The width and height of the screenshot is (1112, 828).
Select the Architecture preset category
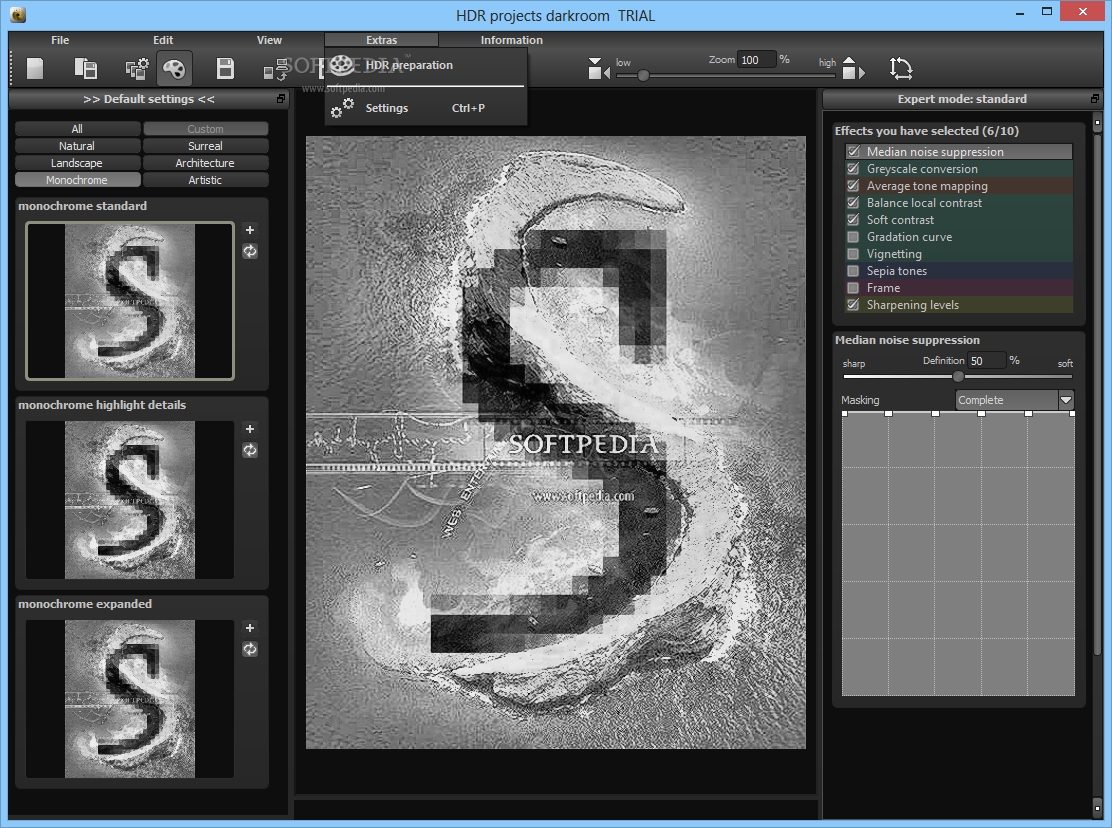(206, 163)
